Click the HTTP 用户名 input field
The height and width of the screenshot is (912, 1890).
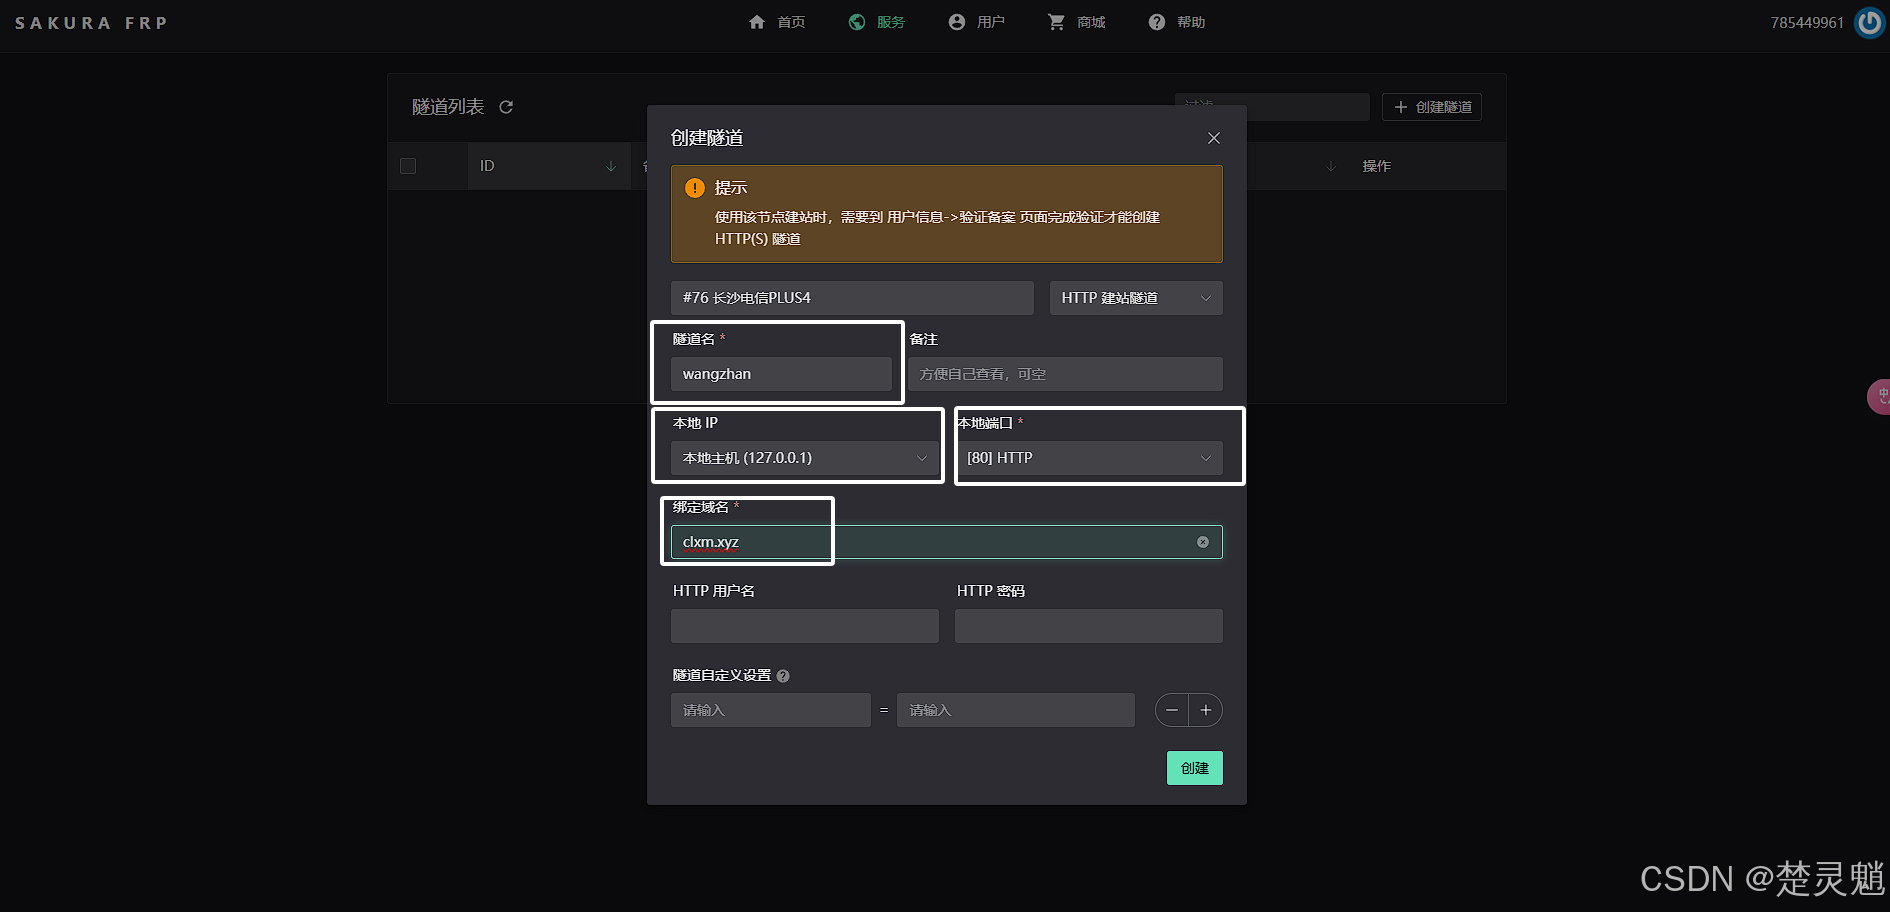tap(805, 626)
